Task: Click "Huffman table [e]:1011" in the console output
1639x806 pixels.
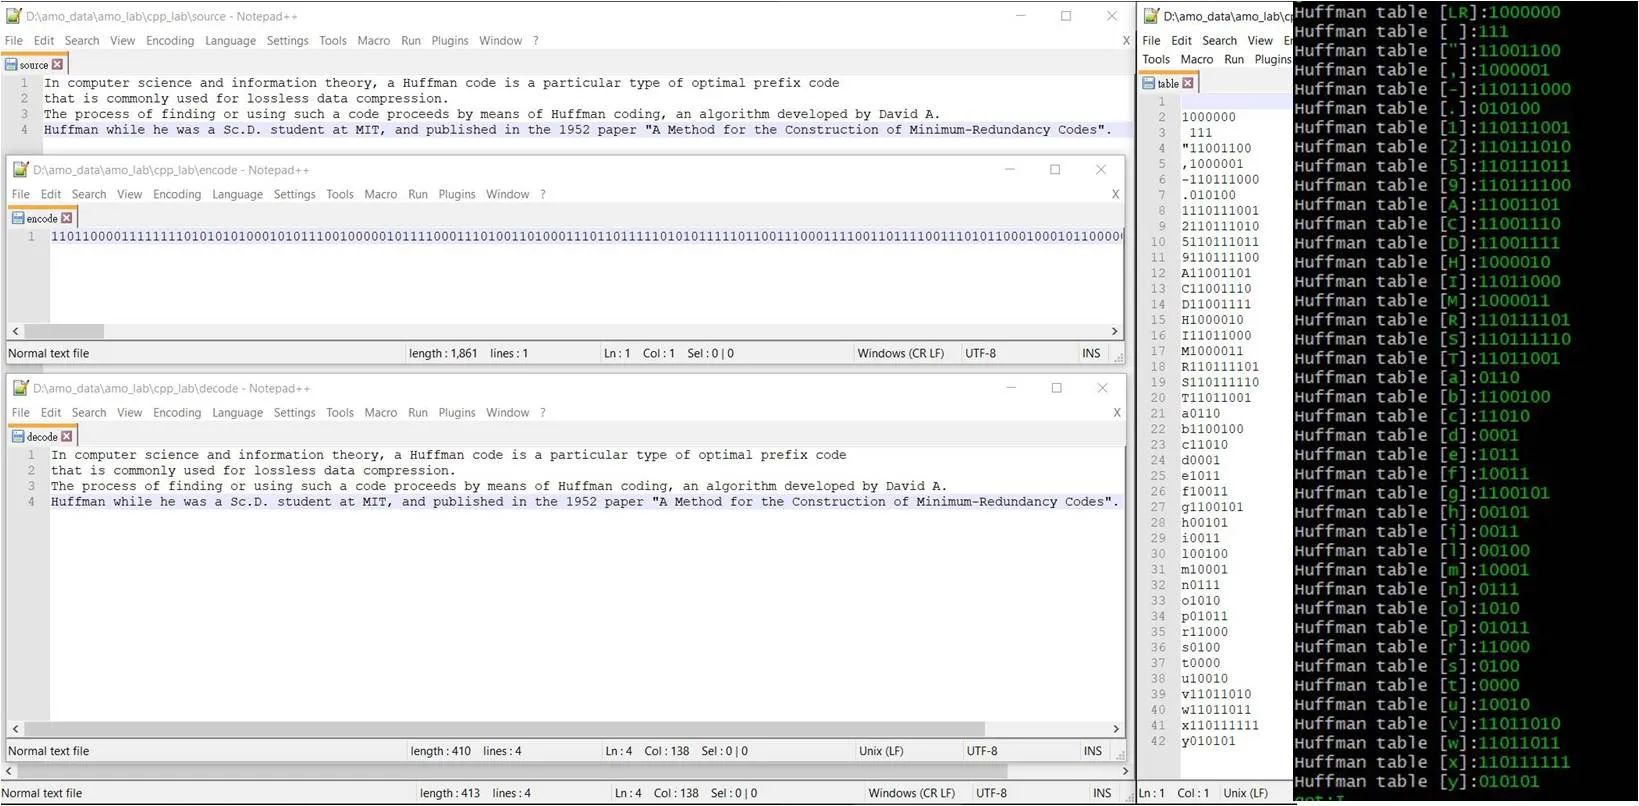Action: (x=1406, y=455)
